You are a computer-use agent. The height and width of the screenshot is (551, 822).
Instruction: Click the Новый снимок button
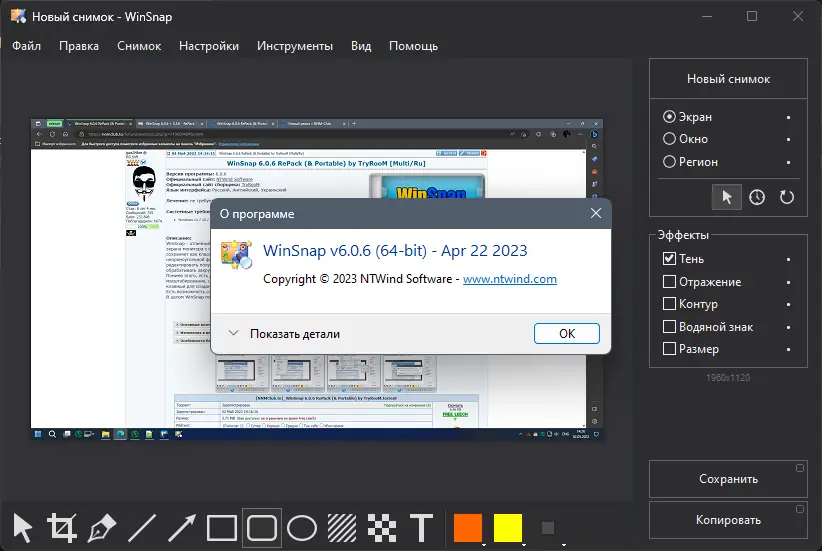[728, 79]
